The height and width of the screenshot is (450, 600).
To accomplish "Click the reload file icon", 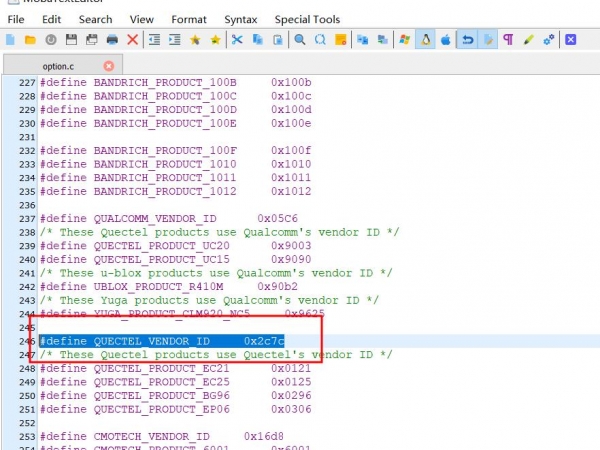I will pyautogui.click(x=51, y=40).
